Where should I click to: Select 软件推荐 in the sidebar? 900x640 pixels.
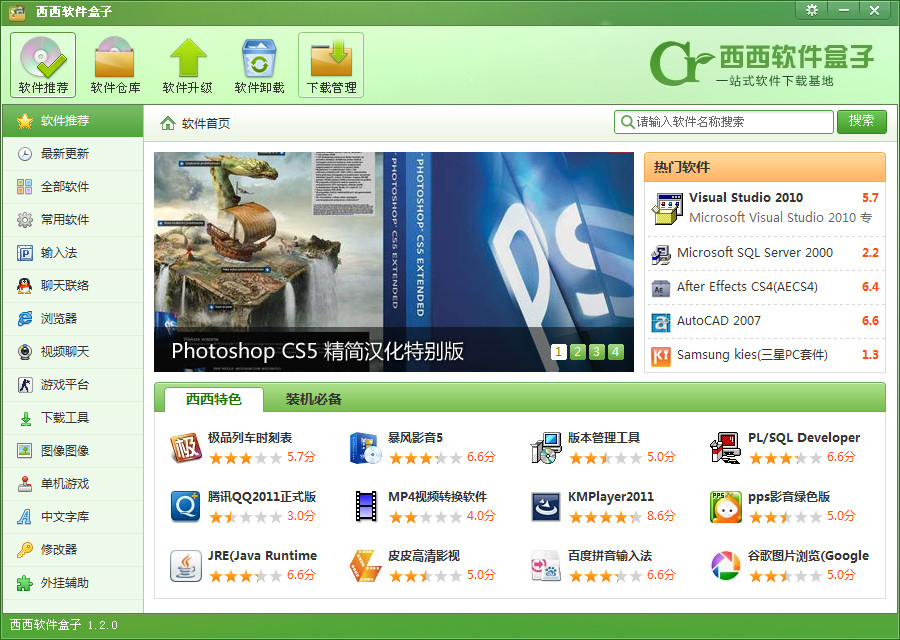point(73,121)
